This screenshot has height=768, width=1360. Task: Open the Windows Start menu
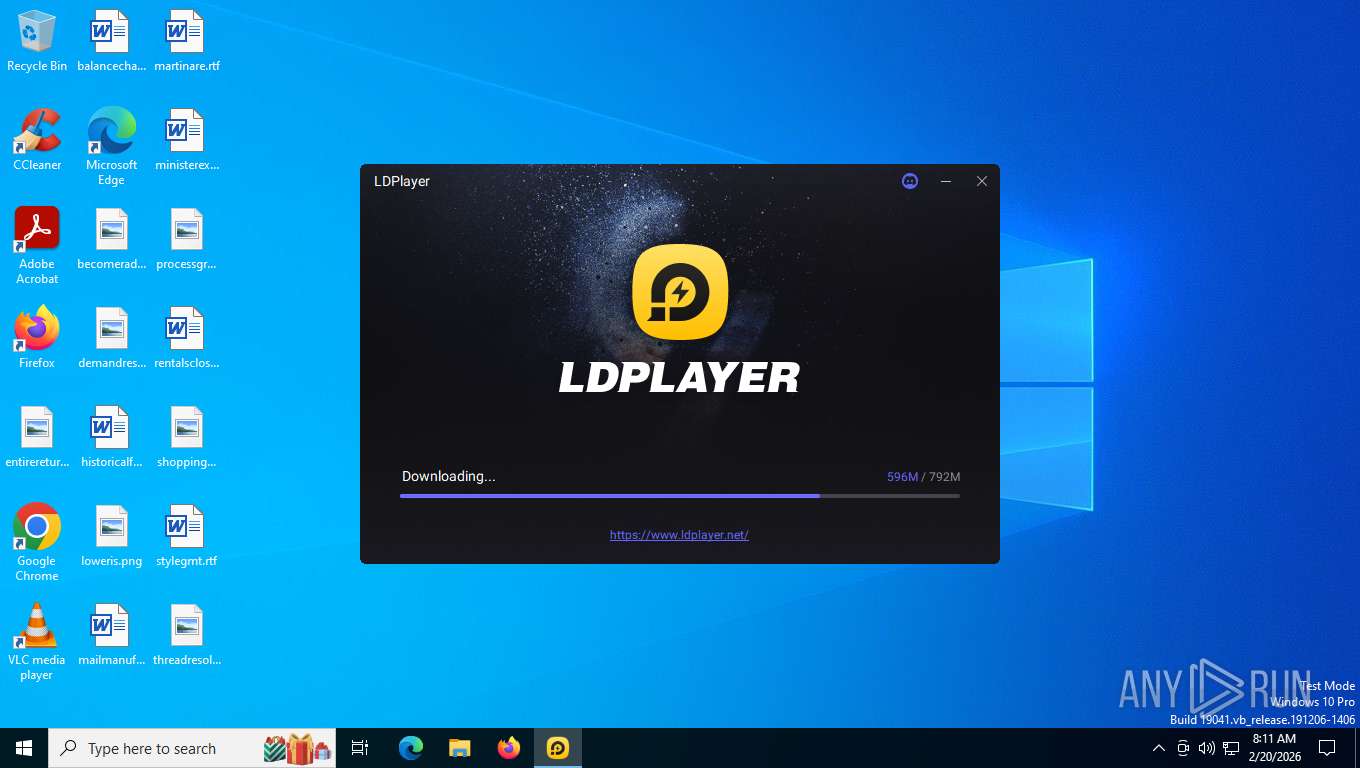[24, 748]
